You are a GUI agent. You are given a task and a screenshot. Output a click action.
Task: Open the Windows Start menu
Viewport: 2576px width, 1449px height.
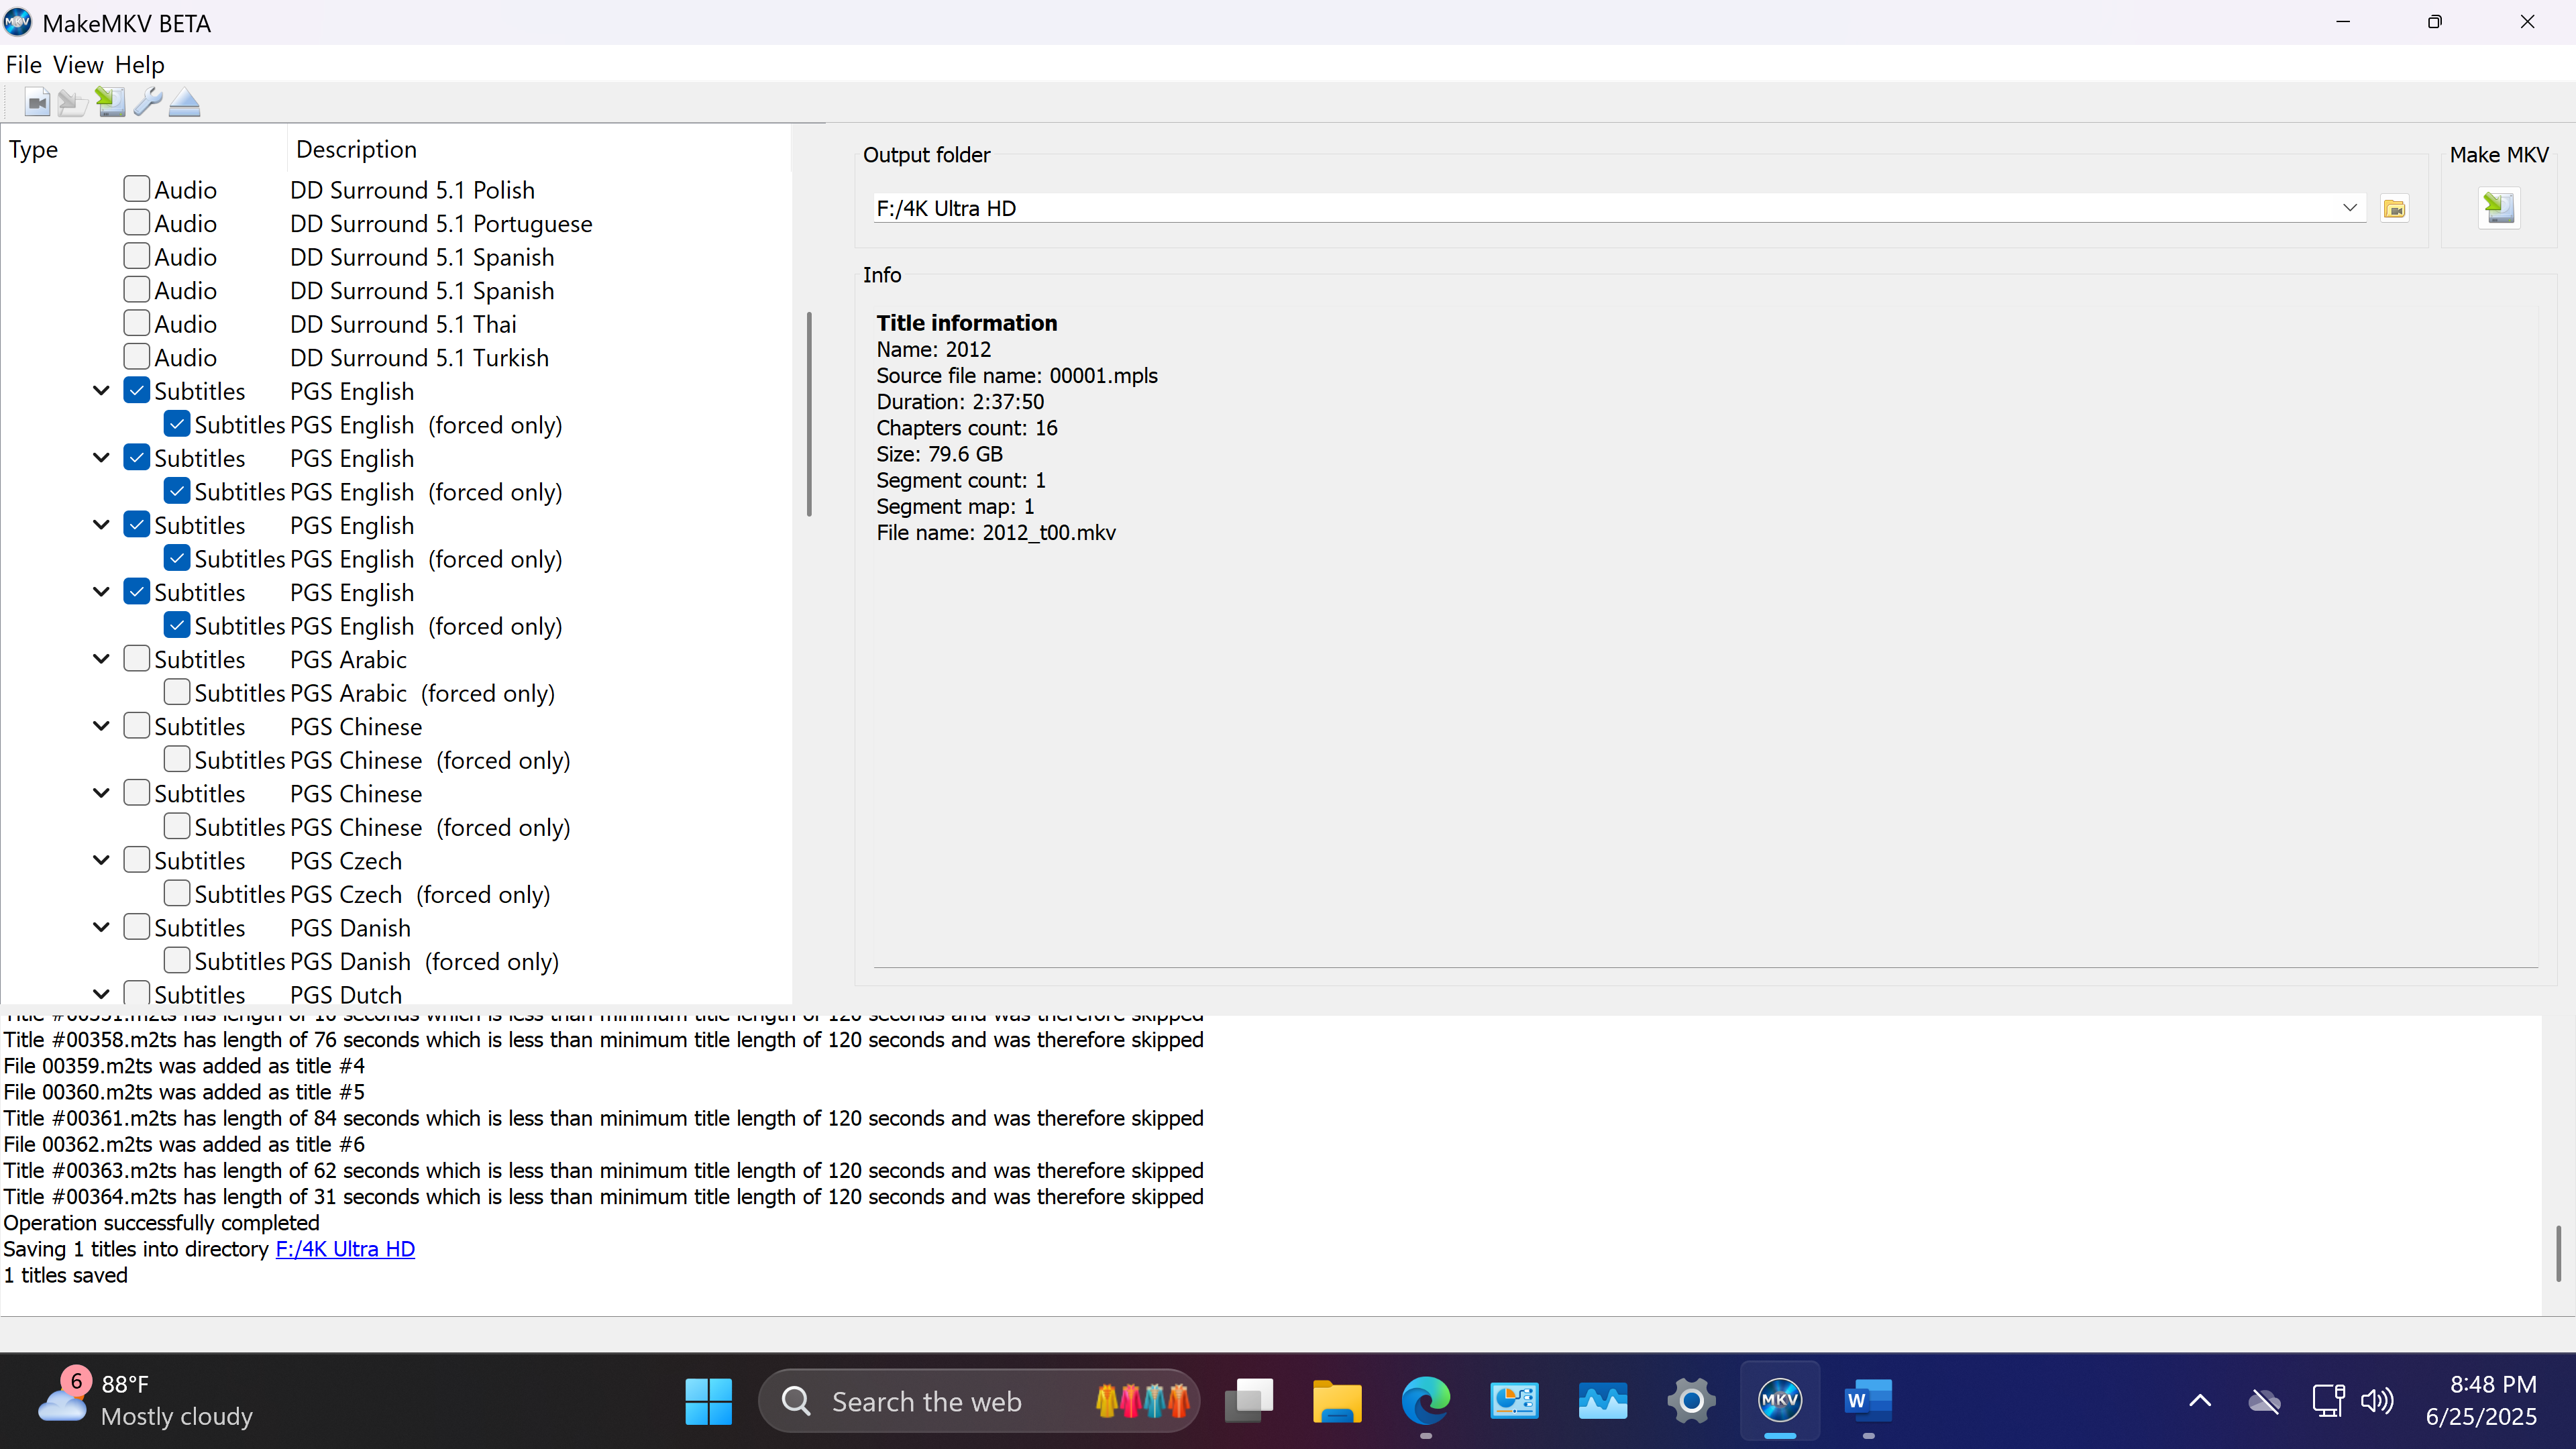(x=708, y=1401)
